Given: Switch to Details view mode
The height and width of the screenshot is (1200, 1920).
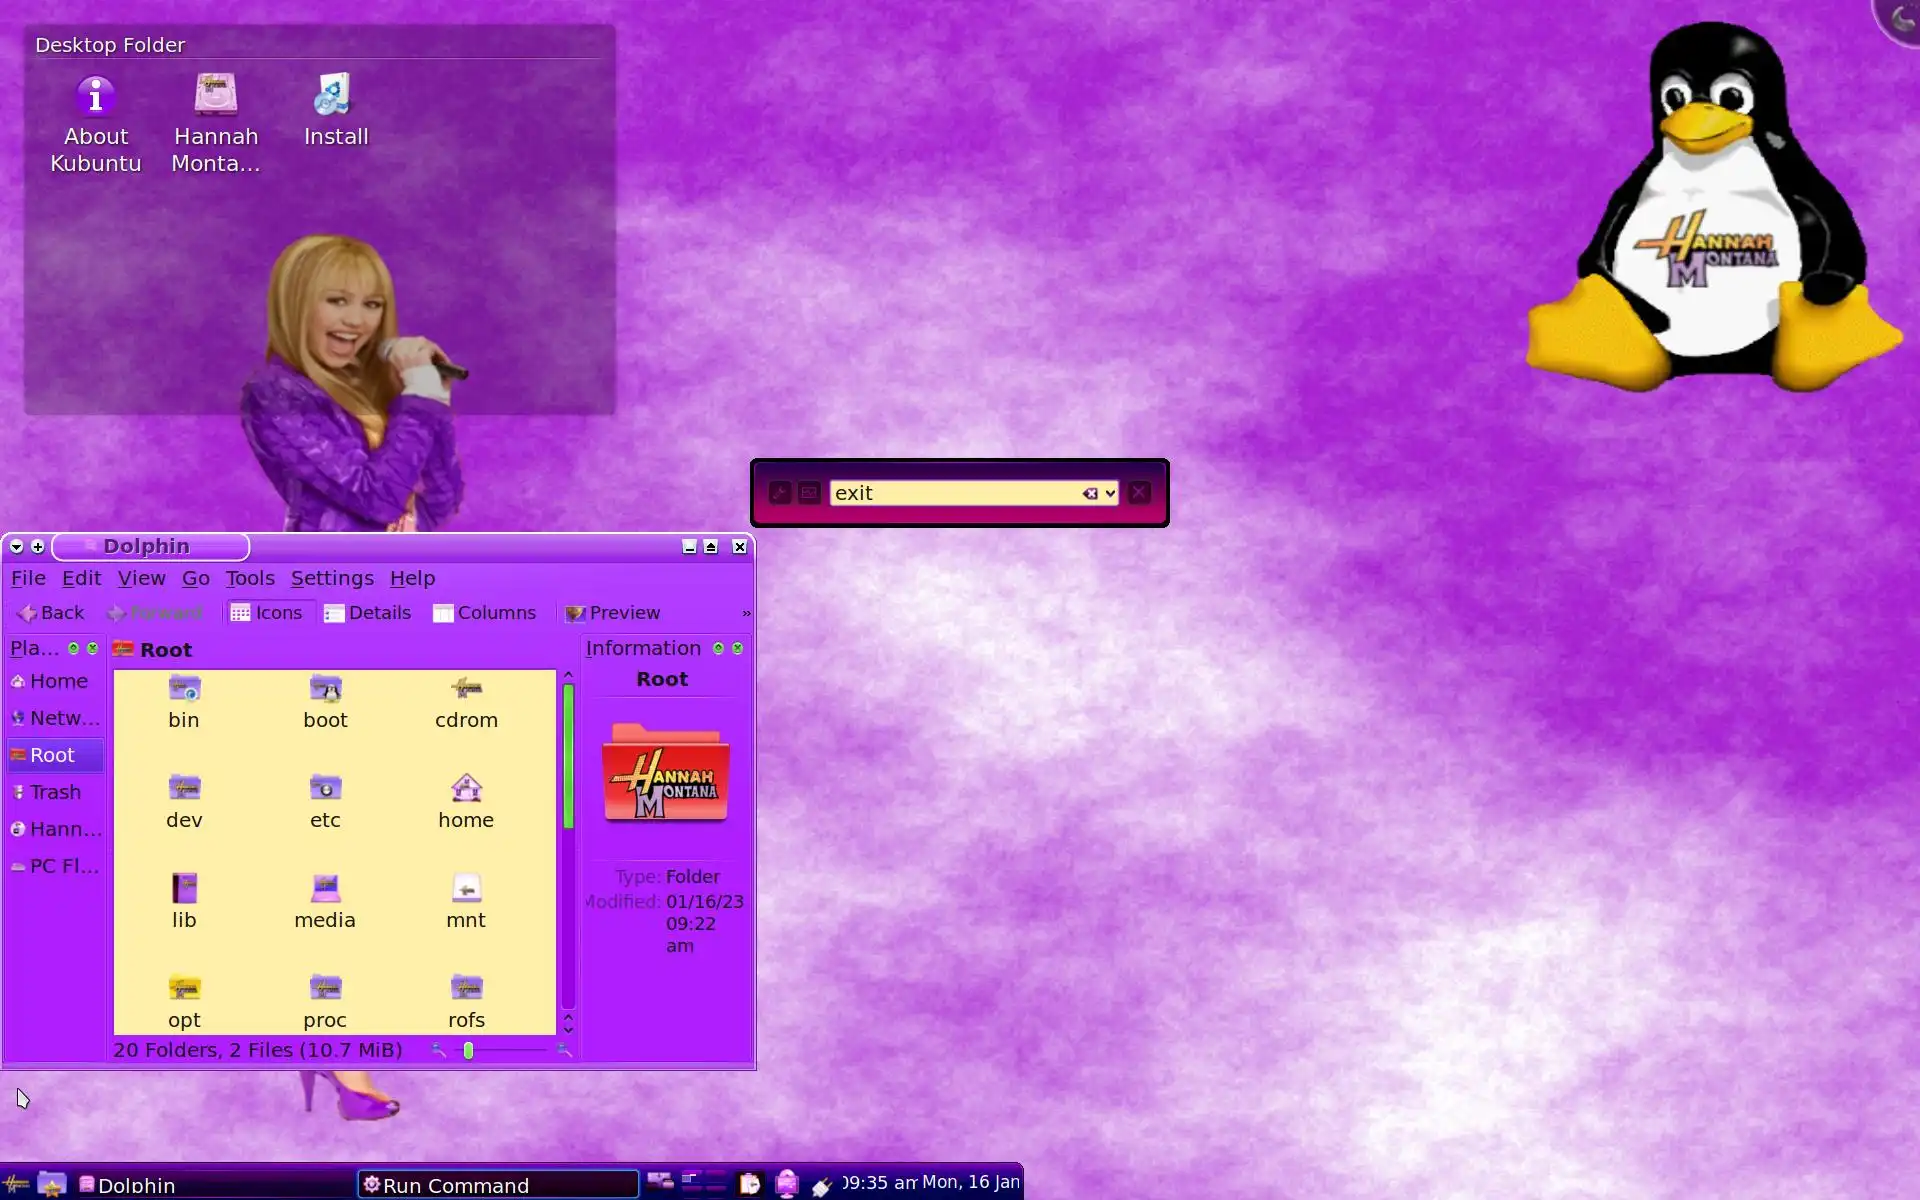Looking at the screenshot, I should 367,613.
